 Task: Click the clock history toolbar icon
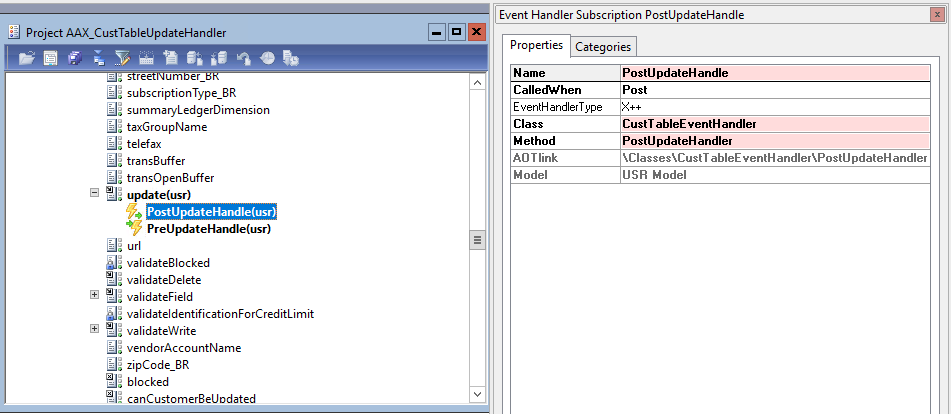267,58
